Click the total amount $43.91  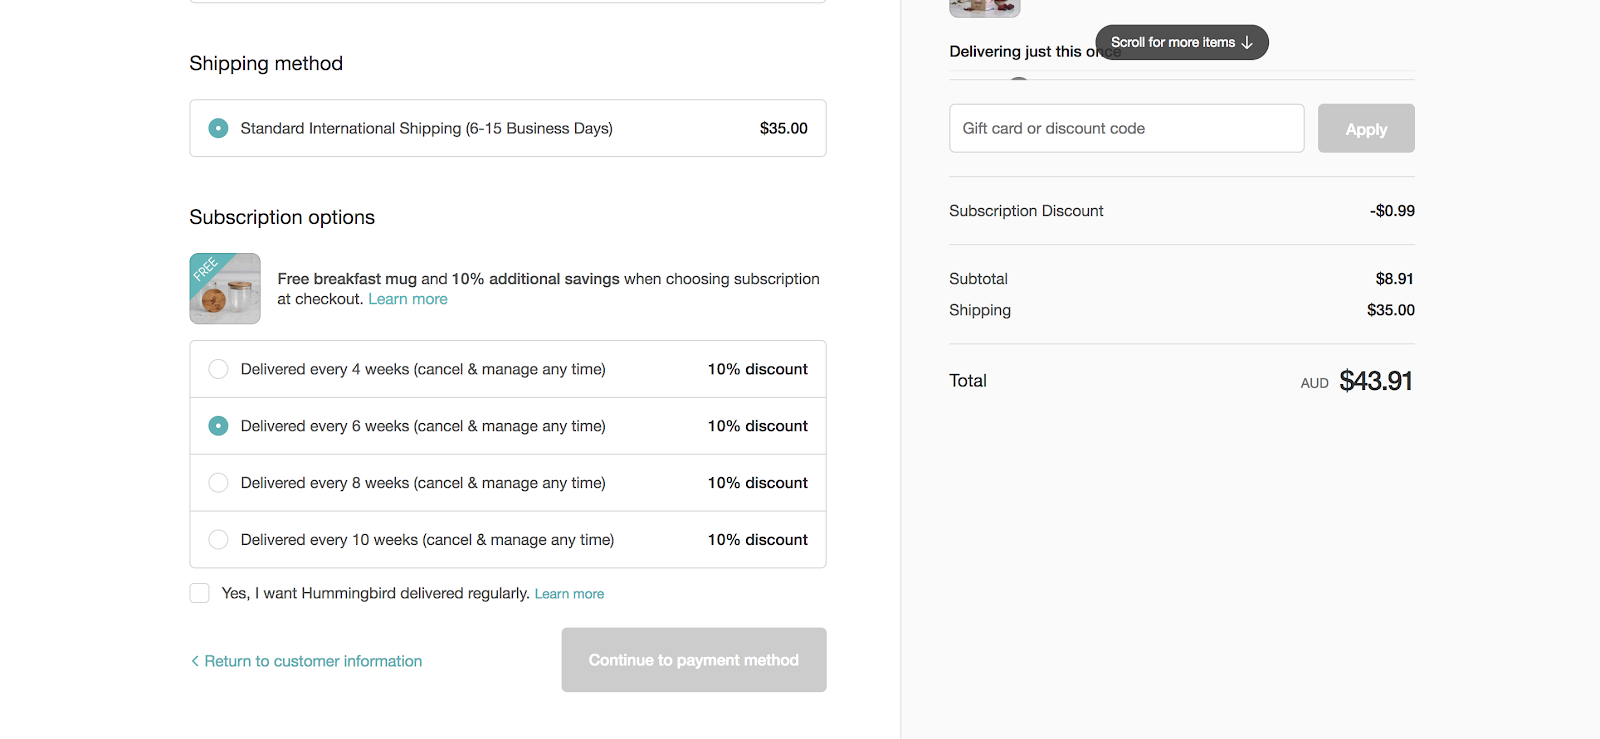tap(1375, 381)
